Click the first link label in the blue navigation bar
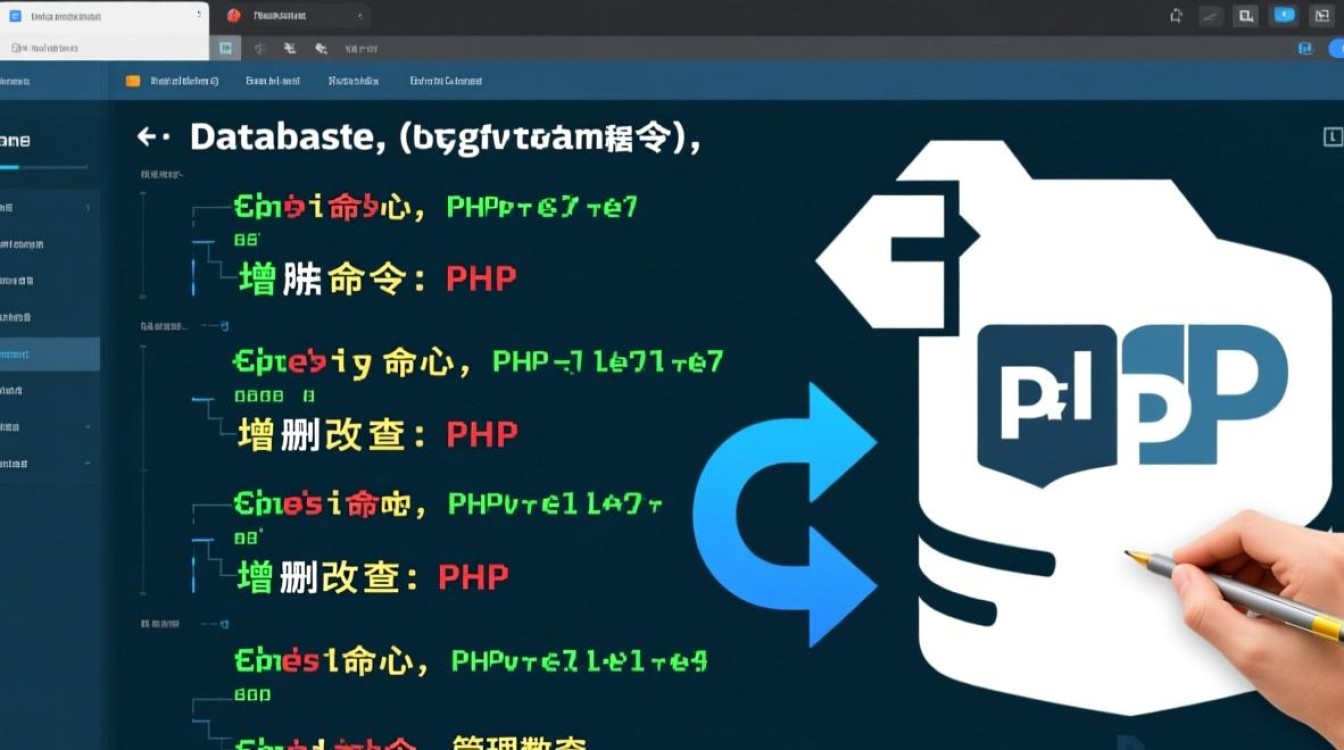Screen dimensions: 1344x750 (x=183, y=81)
